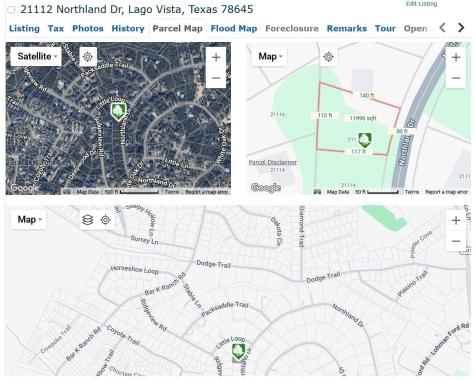The height and width of the screenshot is (380, 475).
Task: Open the Remarks tab
Action: (x=347, y=28)
